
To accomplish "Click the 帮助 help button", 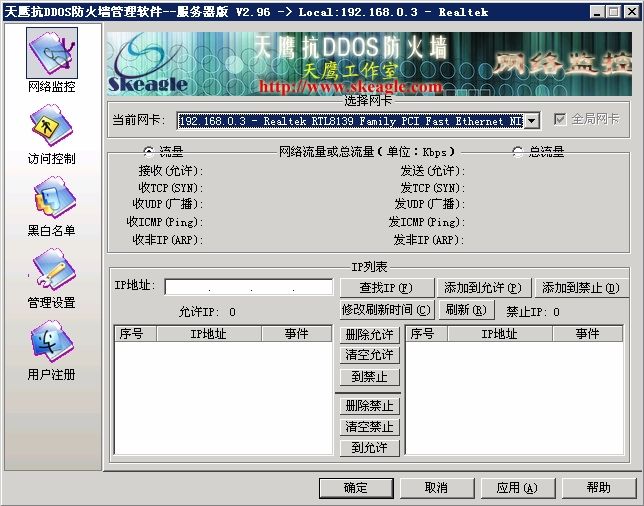I will (x=598, y=488).
